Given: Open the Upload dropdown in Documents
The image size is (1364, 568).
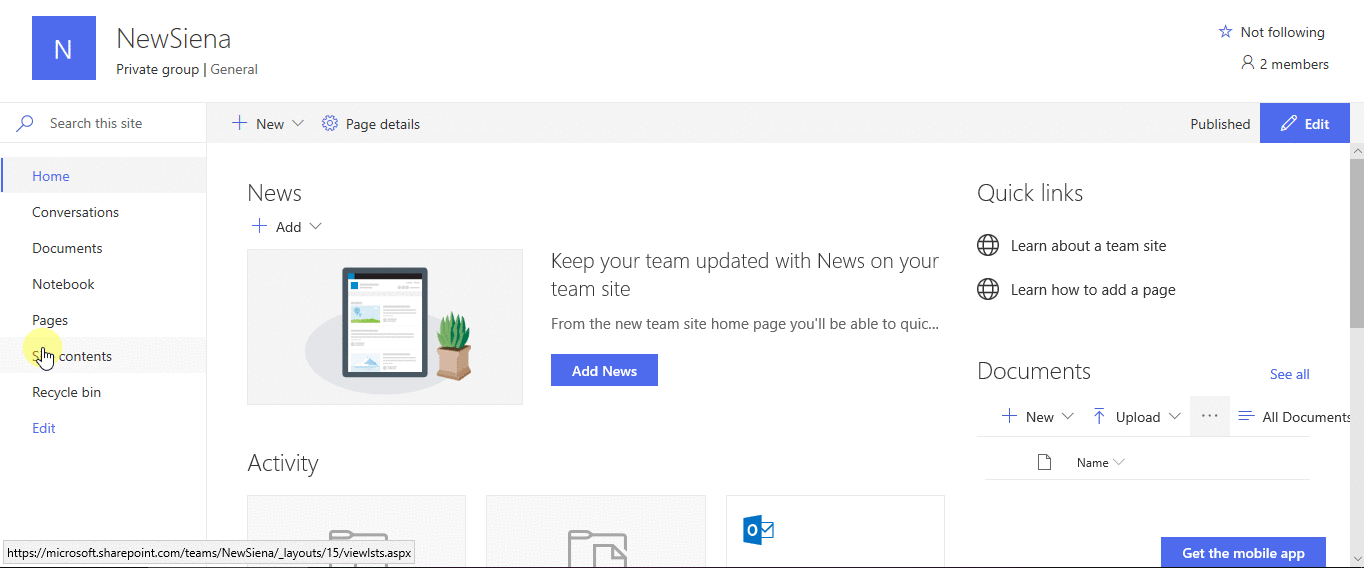Looking at the screenshot, I should click(1174, 416).
